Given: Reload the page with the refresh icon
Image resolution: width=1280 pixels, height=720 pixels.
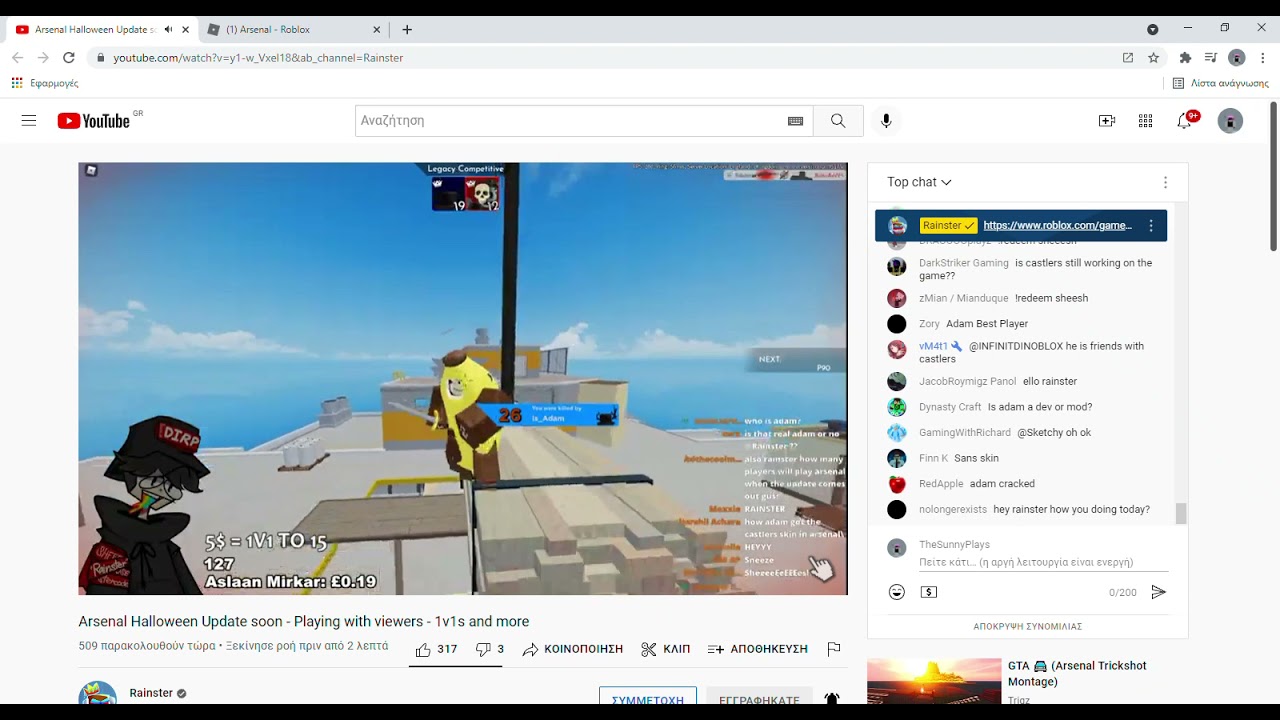Looking at the screenshot, I should [68, 58].
